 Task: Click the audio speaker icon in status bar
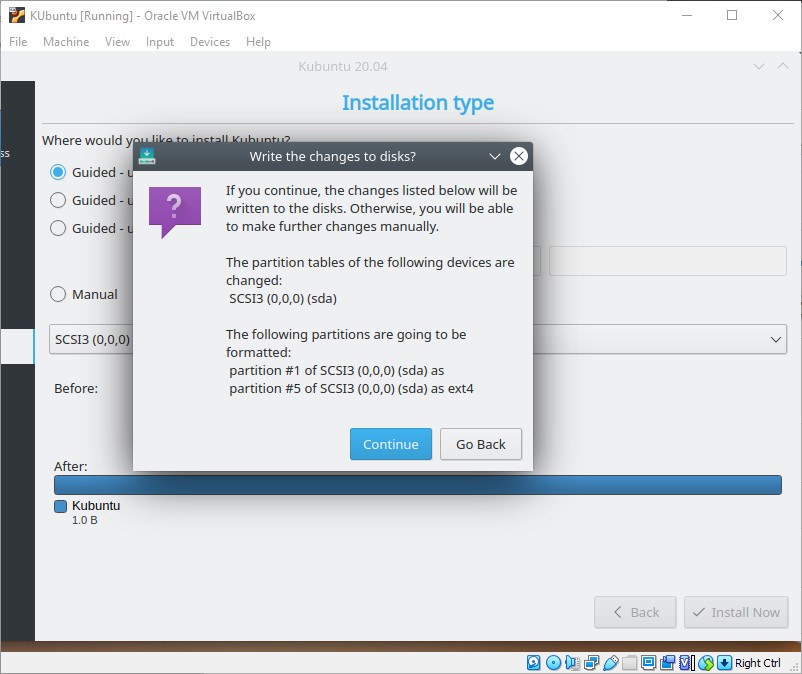point(572,663)
